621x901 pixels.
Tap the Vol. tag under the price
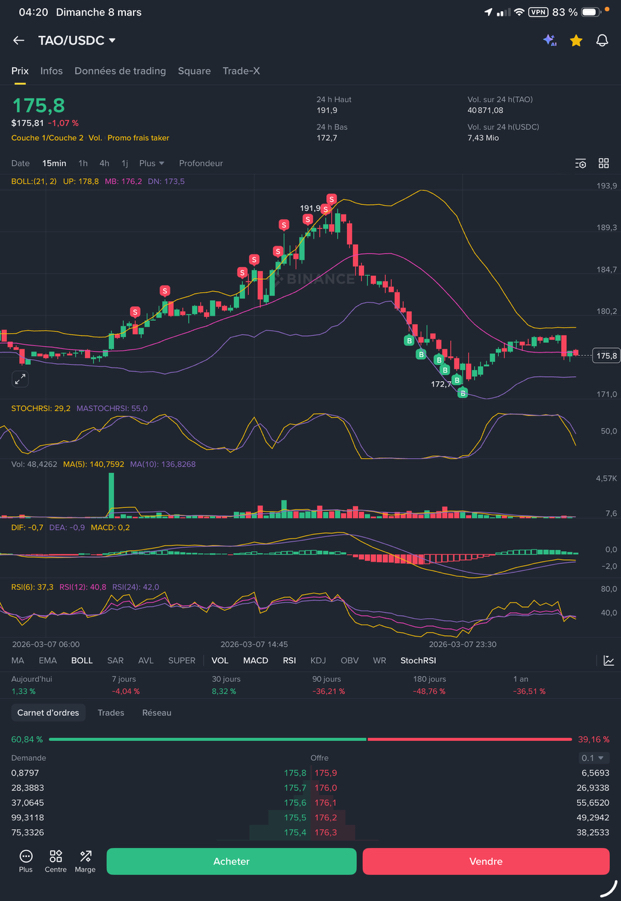click(x=95, y=138)
